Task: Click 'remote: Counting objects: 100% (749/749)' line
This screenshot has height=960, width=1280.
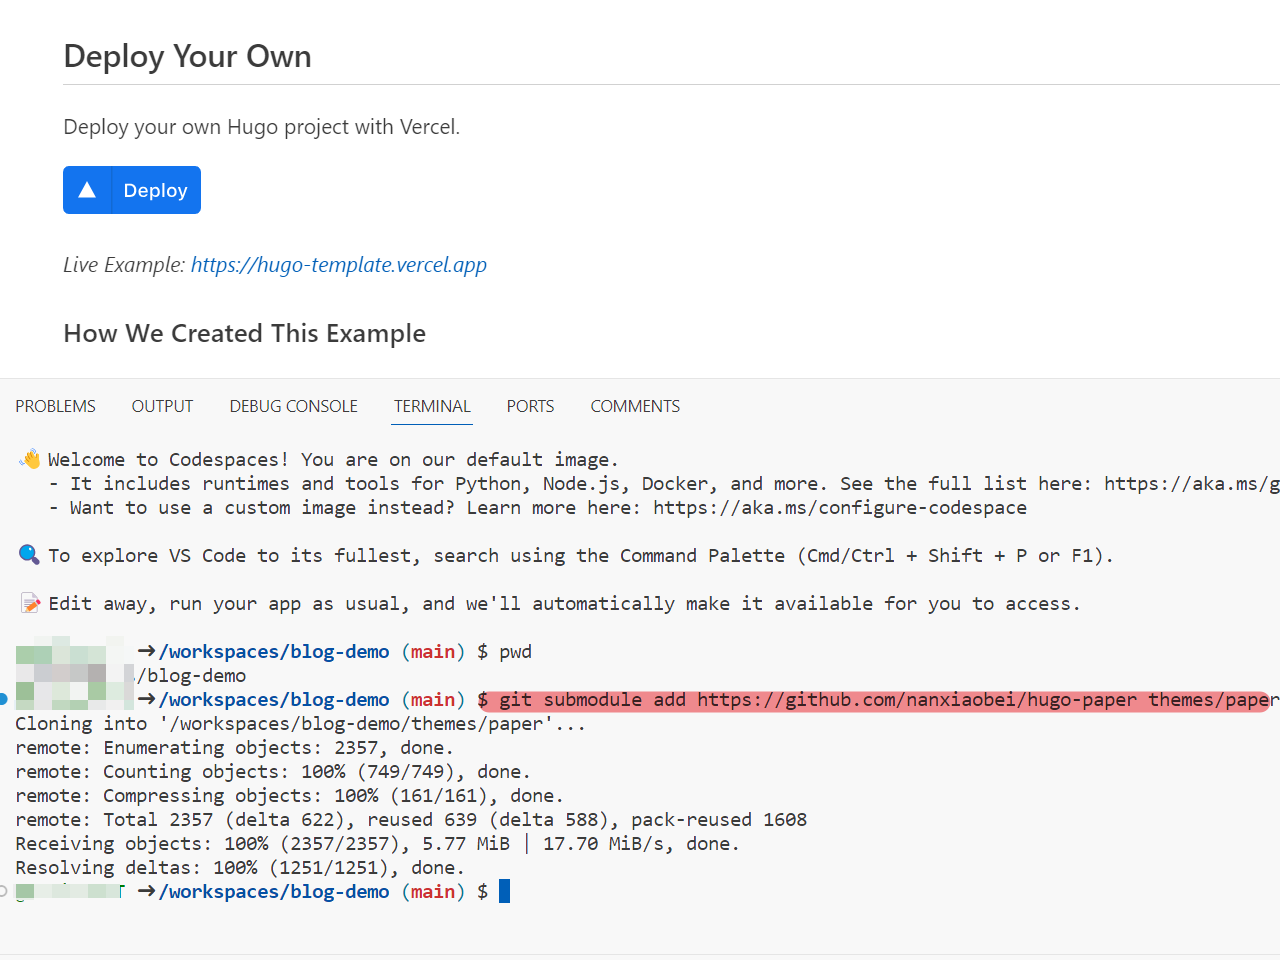Action: (273, 771)
